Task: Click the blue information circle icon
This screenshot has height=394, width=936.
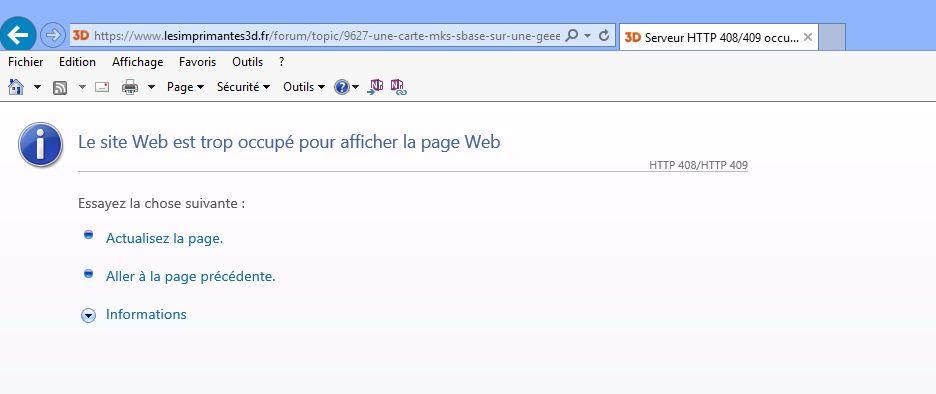Action: pyautogui.click(x=41, y=144)
